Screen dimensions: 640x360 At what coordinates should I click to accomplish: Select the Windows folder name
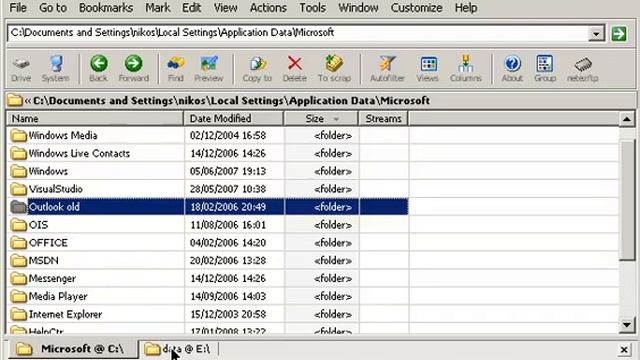coord(48,171)
